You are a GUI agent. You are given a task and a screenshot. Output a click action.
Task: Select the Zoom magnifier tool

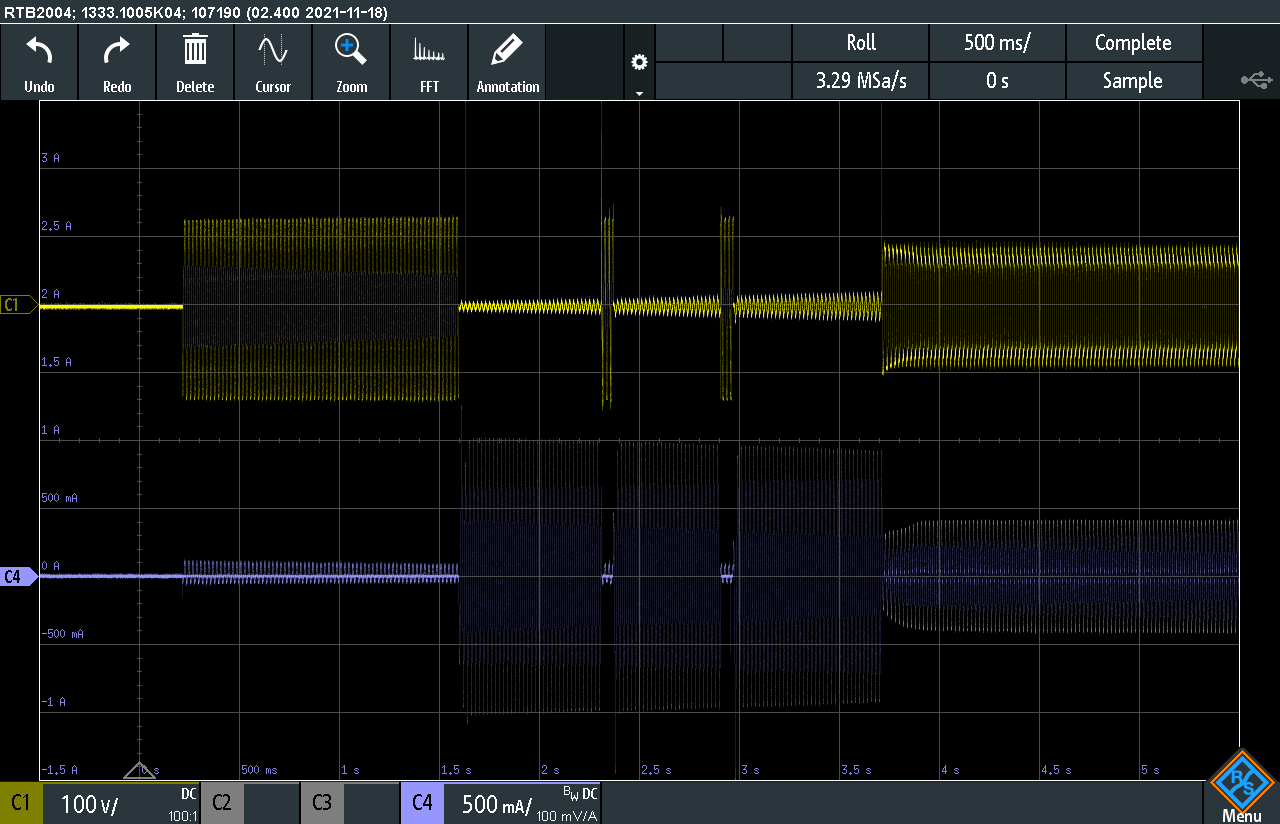pyautogui.click(x=351, y=62)
